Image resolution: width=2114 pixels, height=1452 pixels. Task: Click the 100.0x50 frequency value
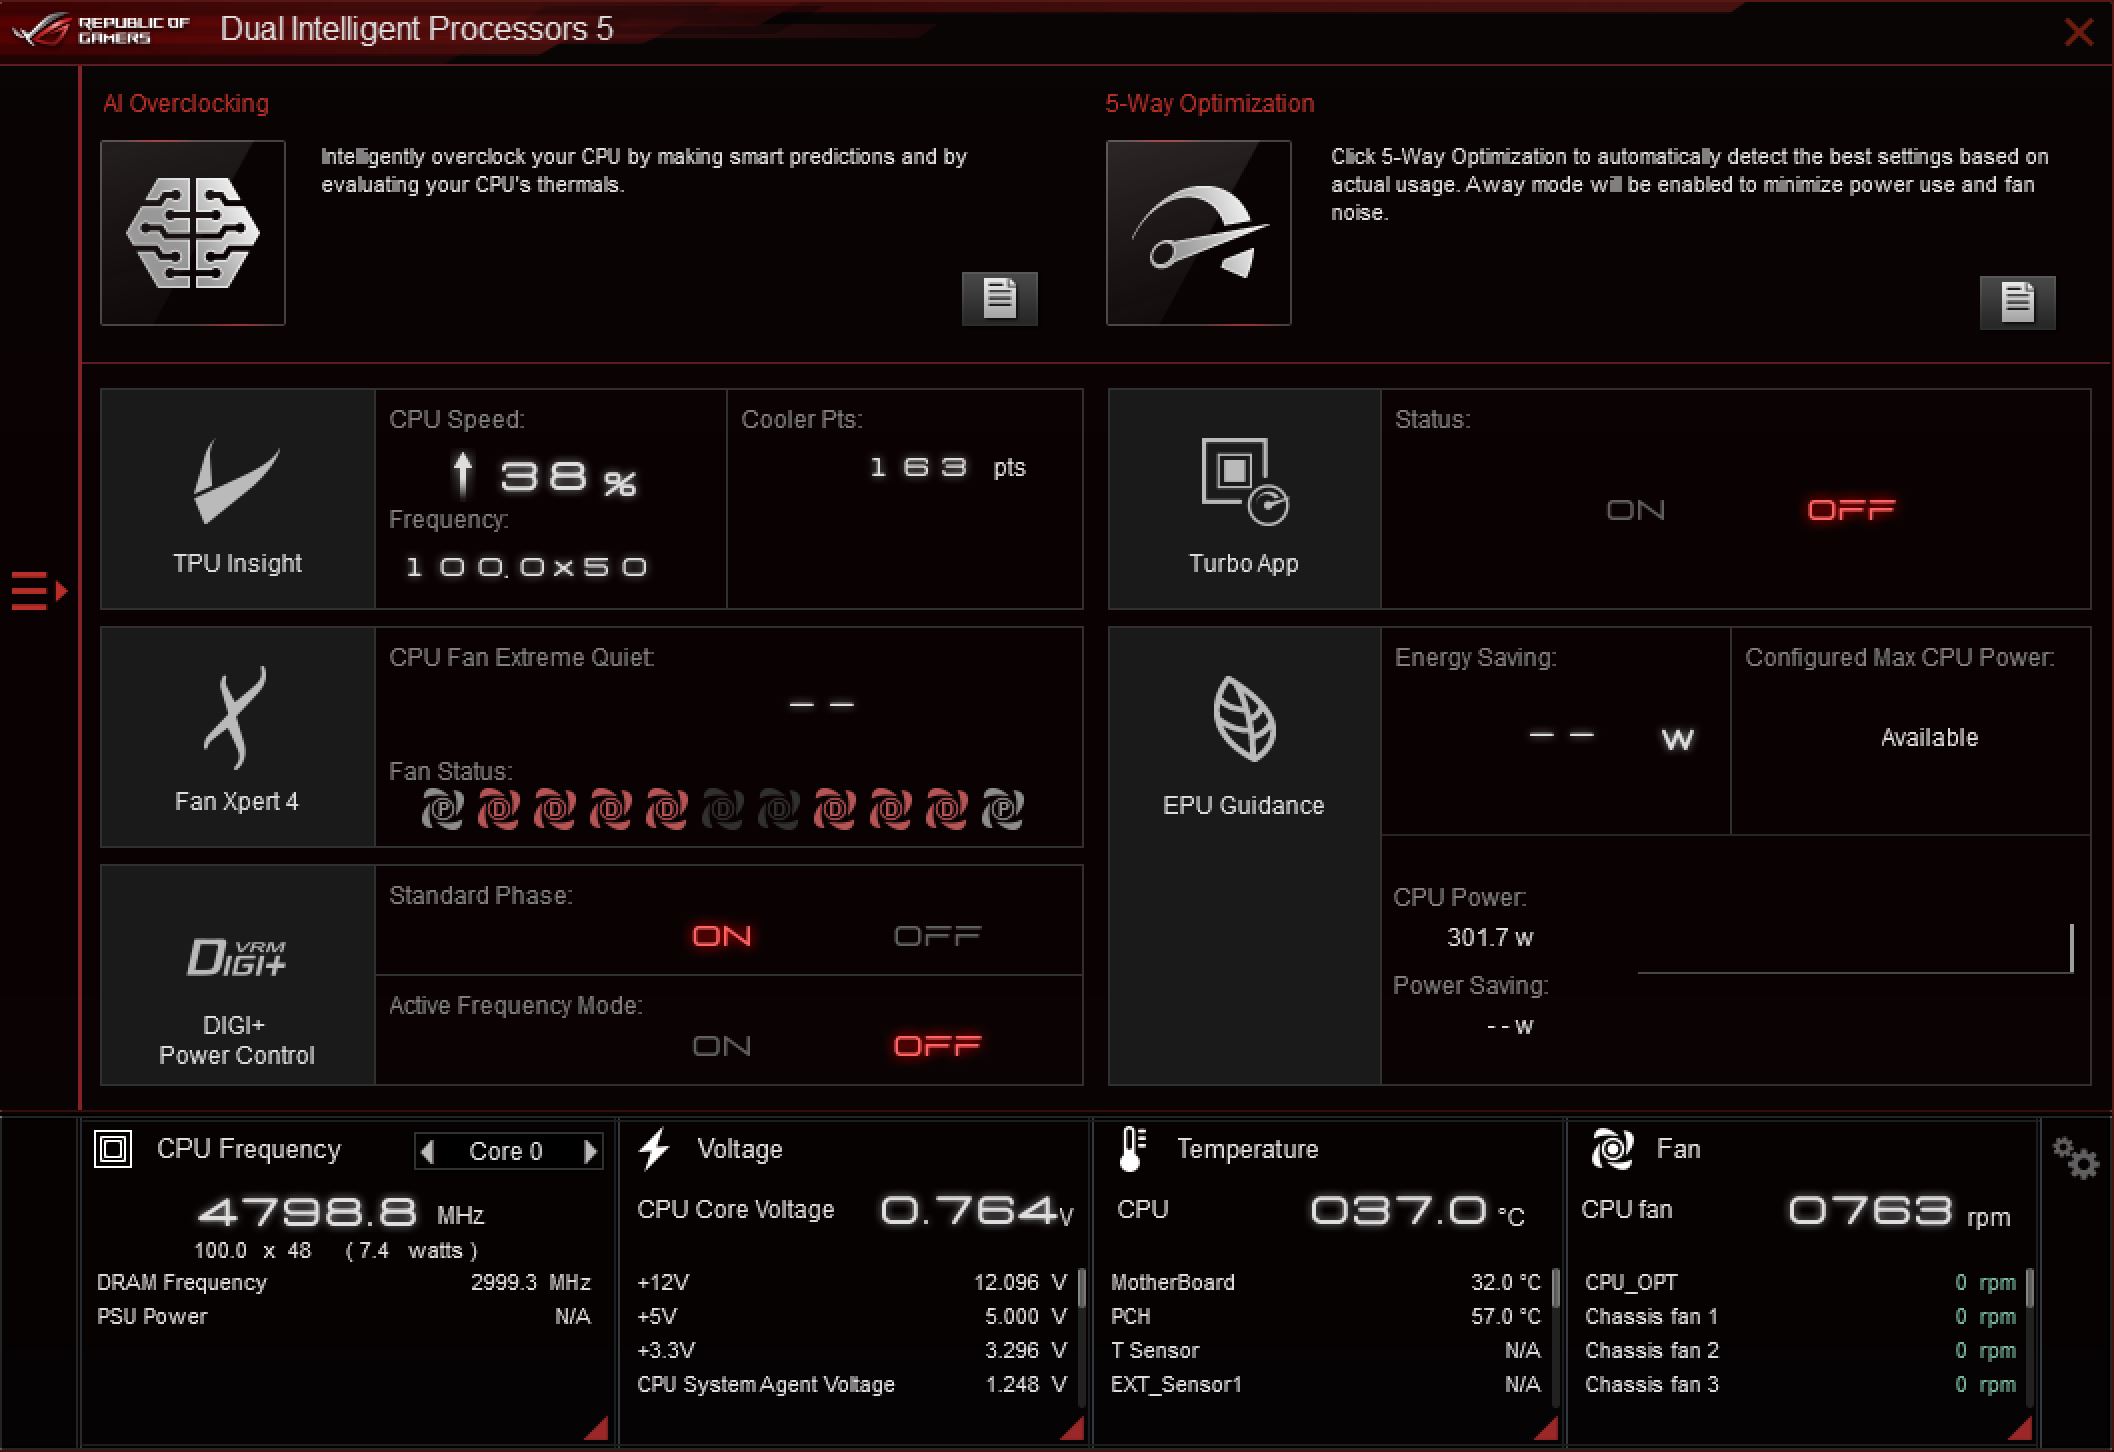(527, 567)
